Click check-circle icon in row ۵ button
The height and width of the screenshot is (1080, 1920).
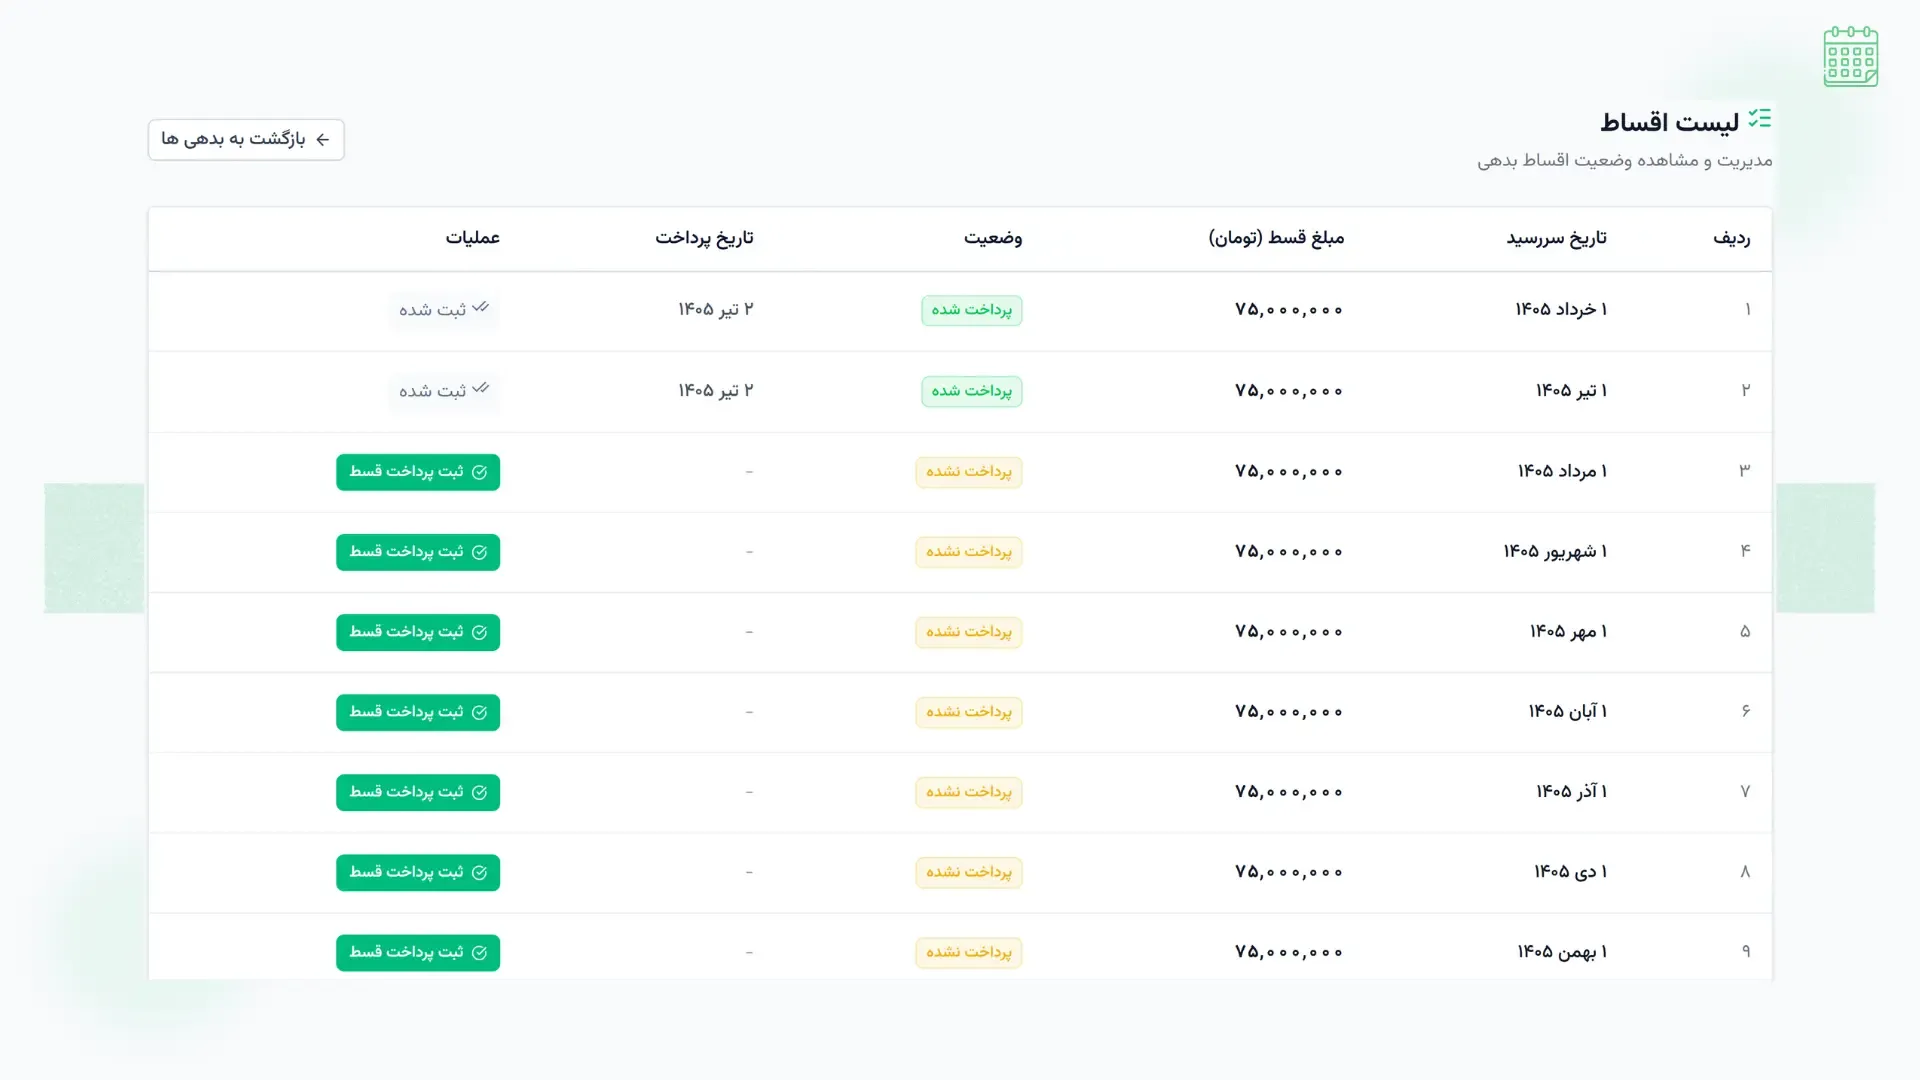click(x=479, y=632)
